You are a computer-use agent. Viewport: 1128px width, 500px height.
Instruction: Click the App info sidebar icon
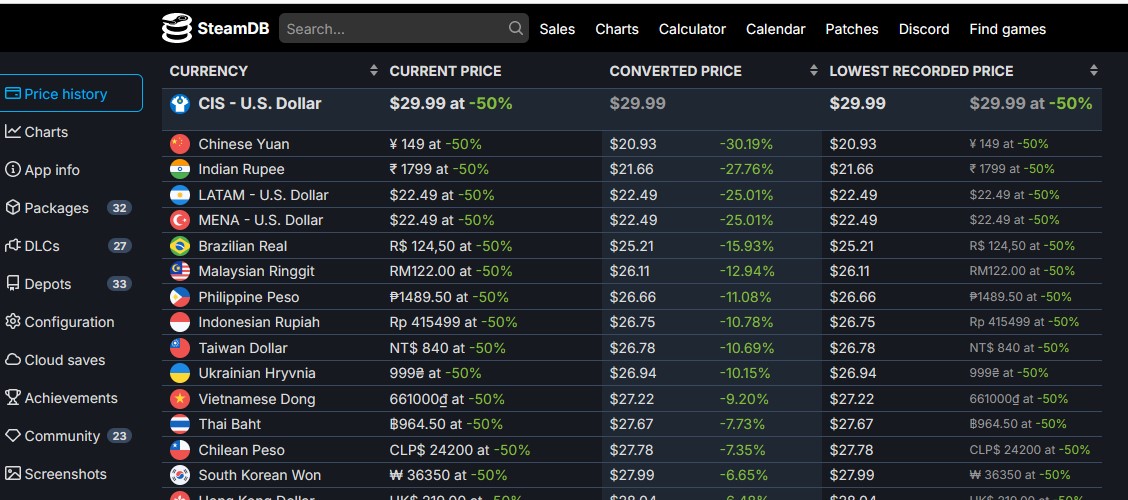(13, 170)
